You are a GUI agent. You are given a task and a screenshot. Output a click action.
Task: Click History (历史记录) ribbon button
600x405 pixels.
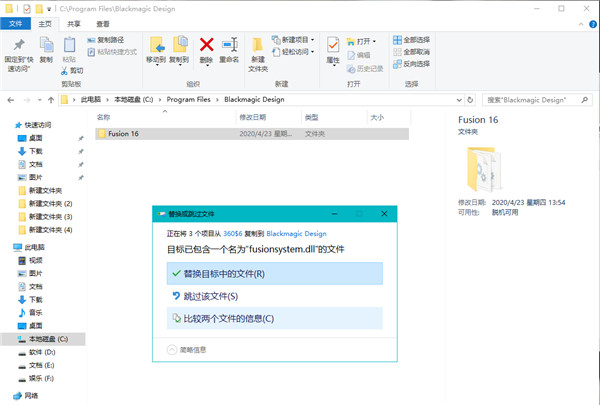pos(365,69)
